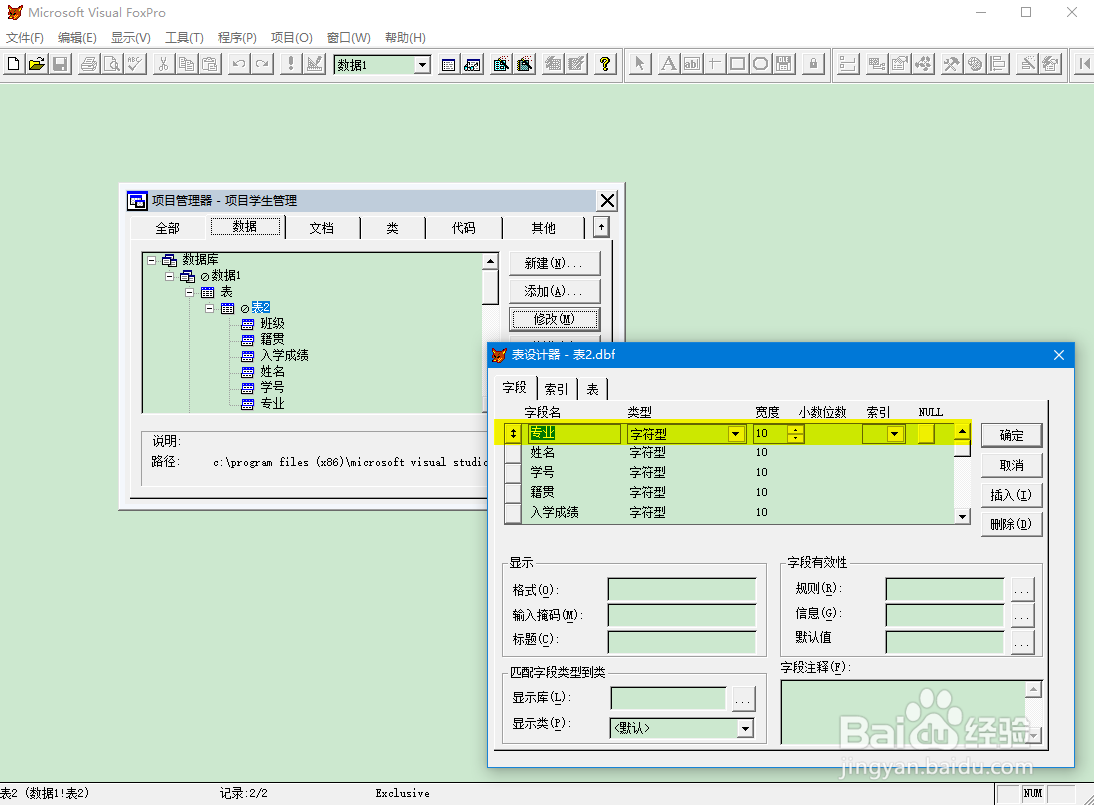Viewport: 1094px width, 805px height.
Task: Increase the width spinner for 专业 field
Action: pos(795,430)
